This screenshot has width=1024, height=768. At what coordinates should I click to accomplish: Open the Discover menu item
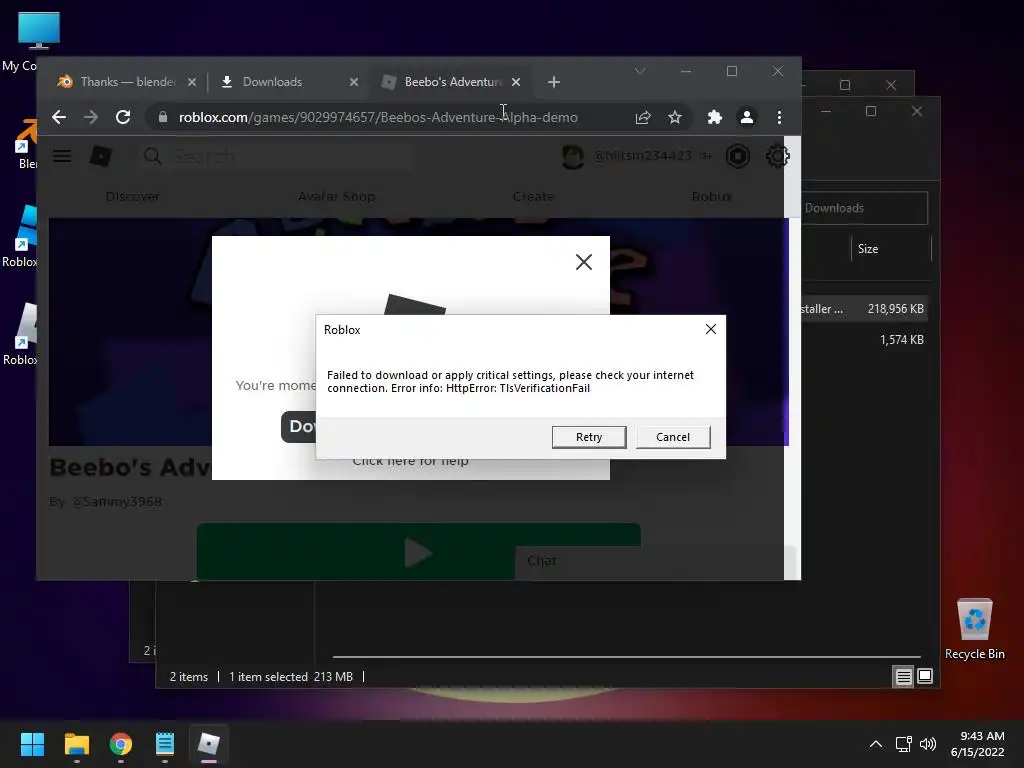(x=133, y=196)
